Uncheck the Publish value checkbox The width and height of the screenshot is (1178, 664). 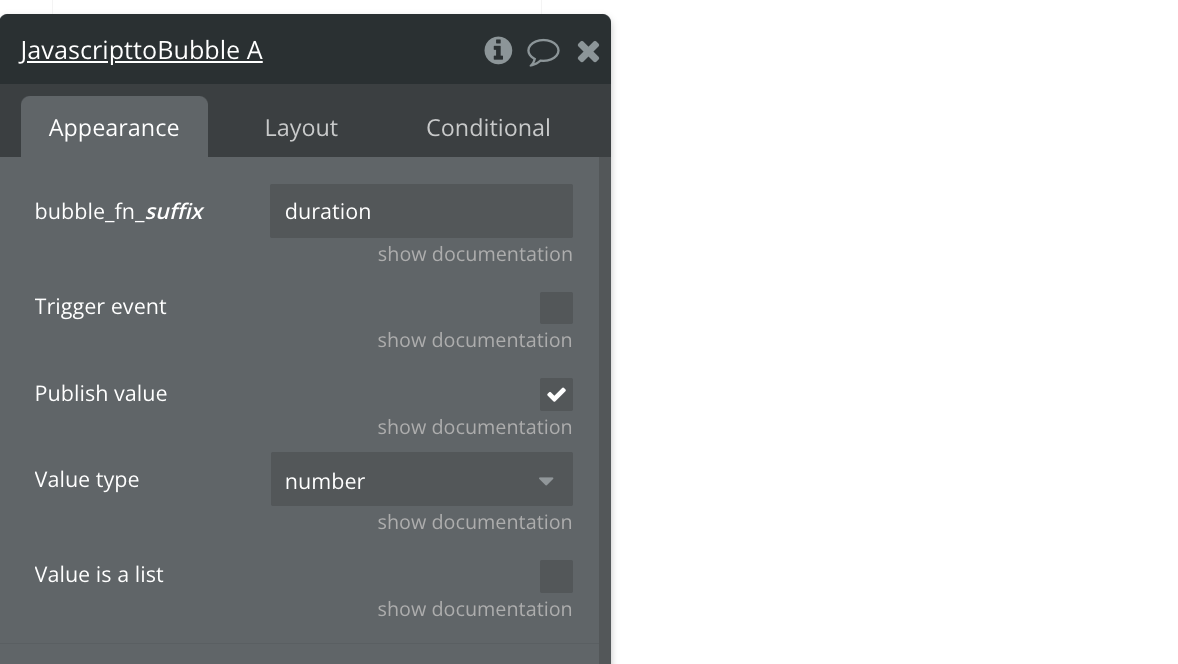point(556,394)
